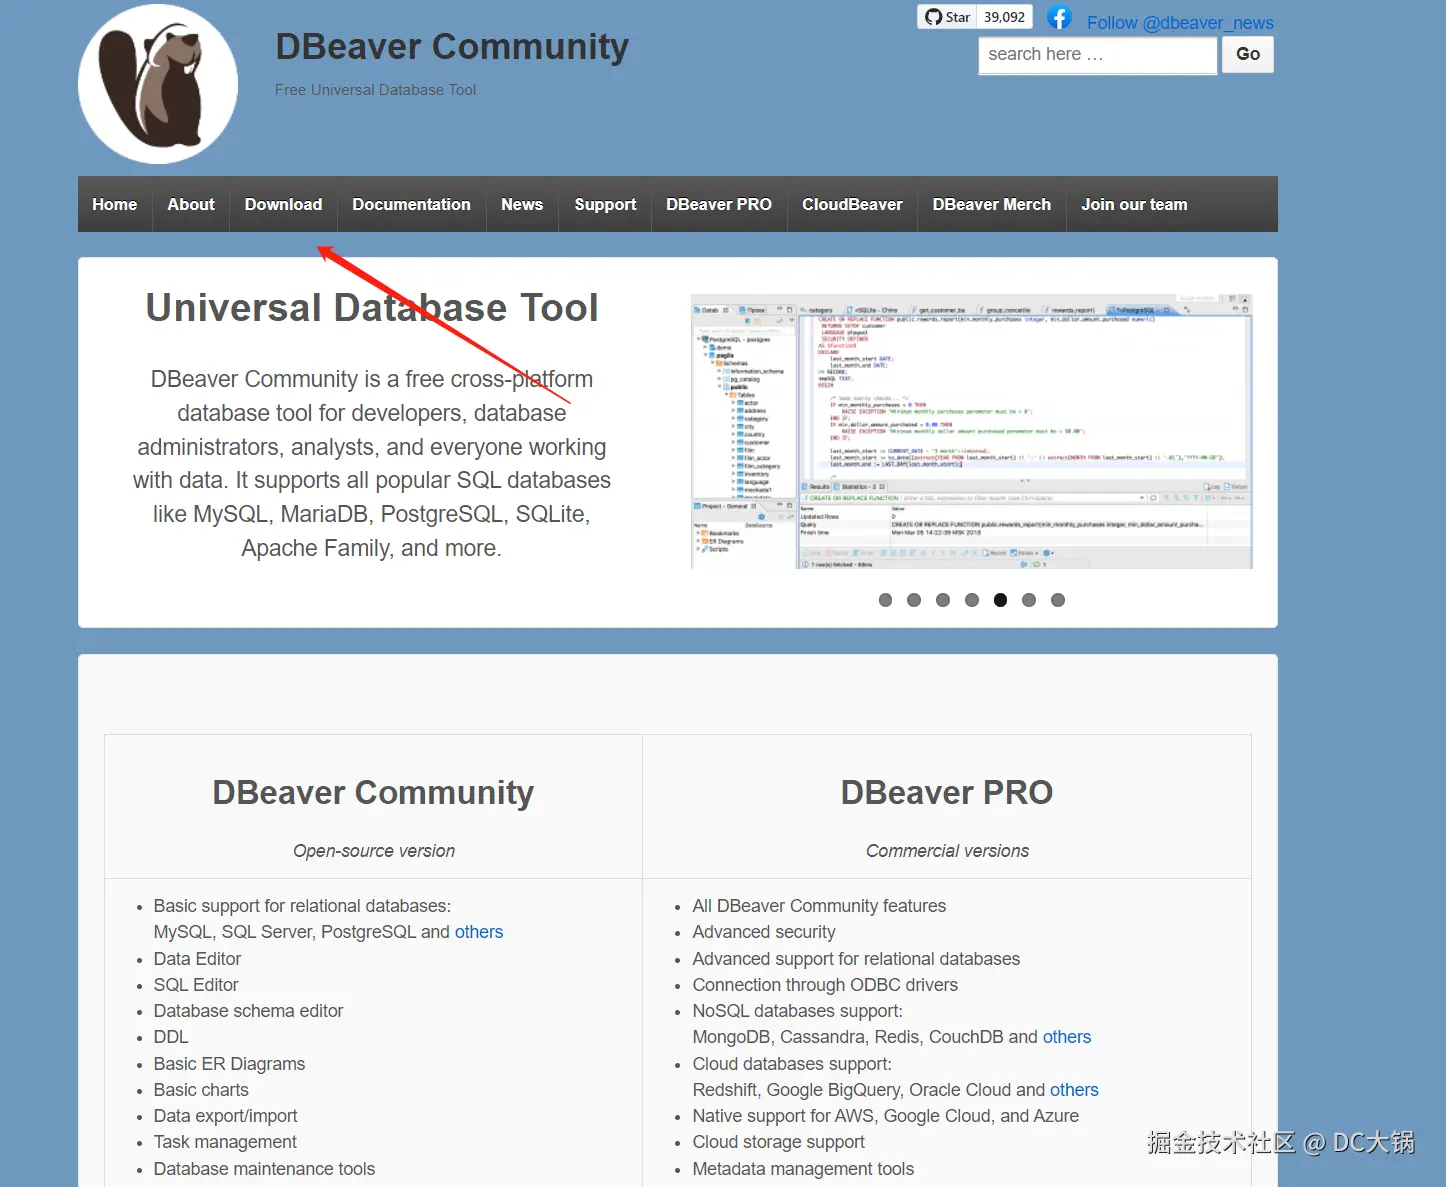Click the 'Advanced security' list item

tap(764, 932)
